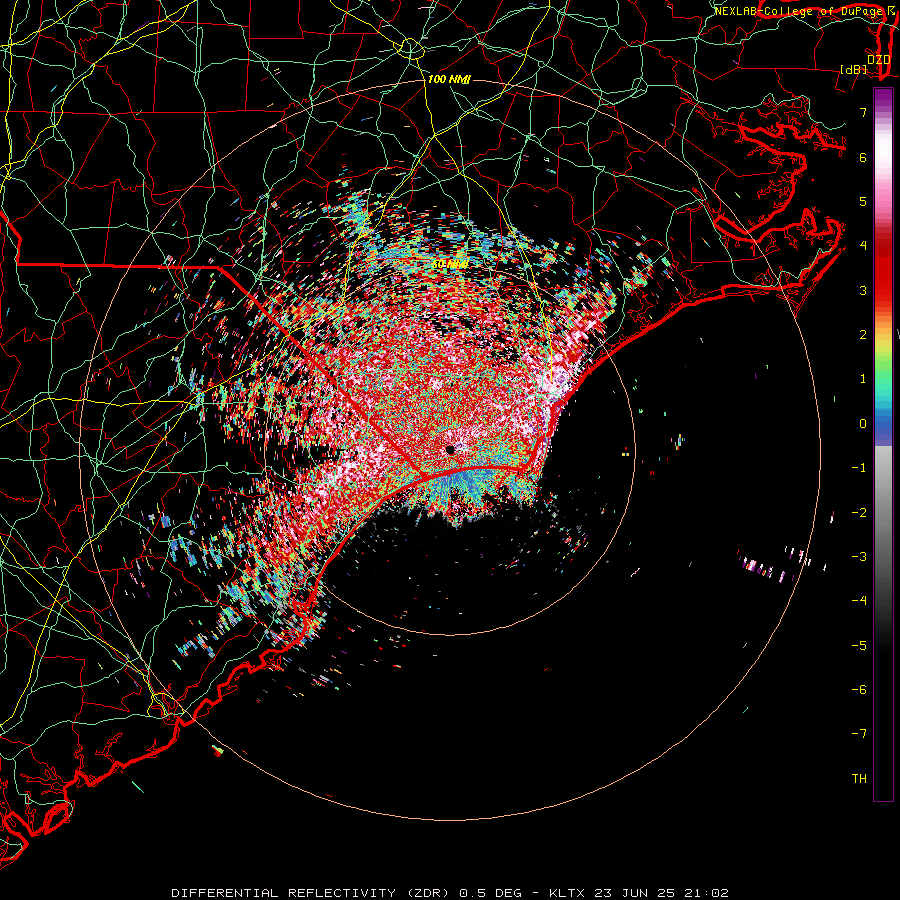Click the "TH" threshold label on the scale
Screen dimensions: 900x900
[x=859, y=779]
